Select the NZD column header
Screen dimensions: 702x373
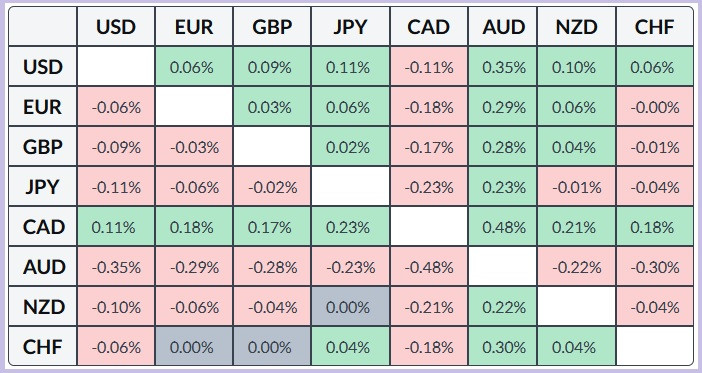(577, 26)
